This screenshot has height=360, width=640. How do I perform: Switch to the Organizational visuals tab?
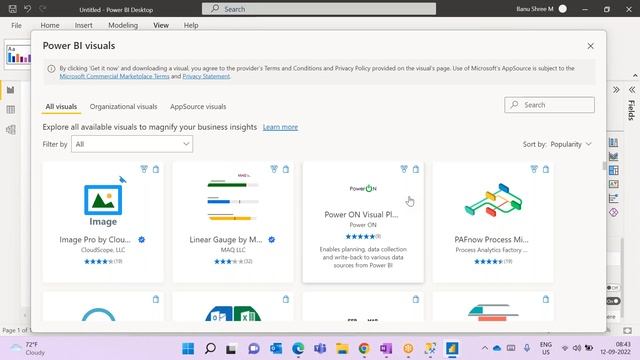(x=123, y=107)
